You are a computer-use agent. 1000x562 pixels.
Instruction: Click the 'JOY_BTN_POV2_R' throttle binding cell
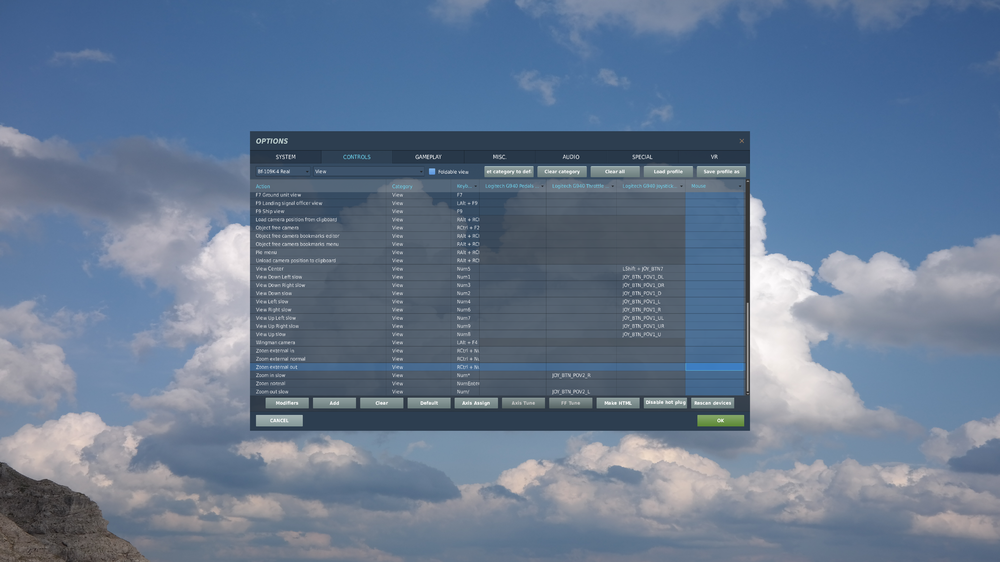[x=581, y=376]
